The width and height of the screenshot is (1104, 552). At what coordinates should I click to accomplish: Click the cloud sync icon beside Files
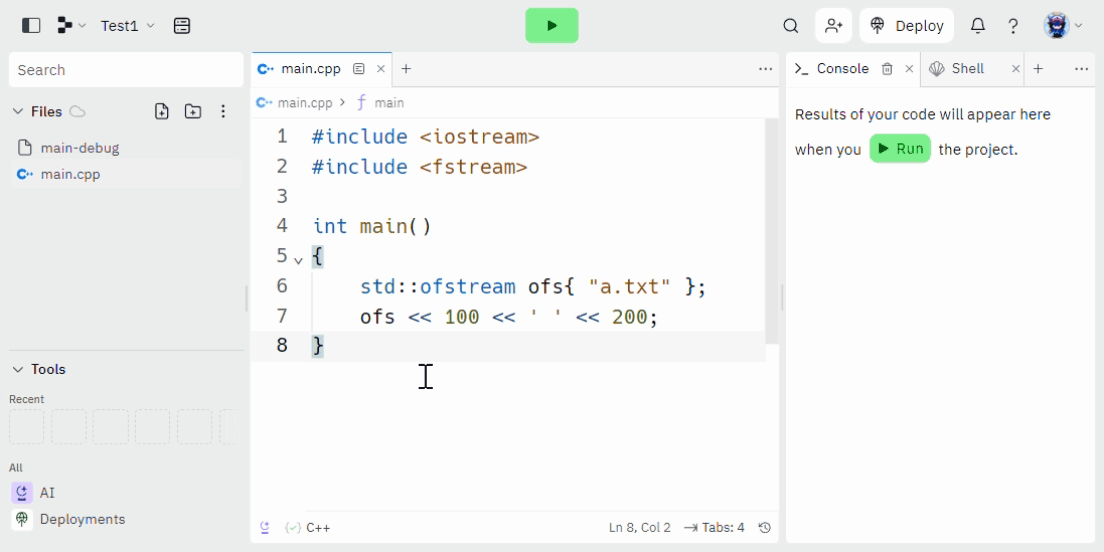77,111
